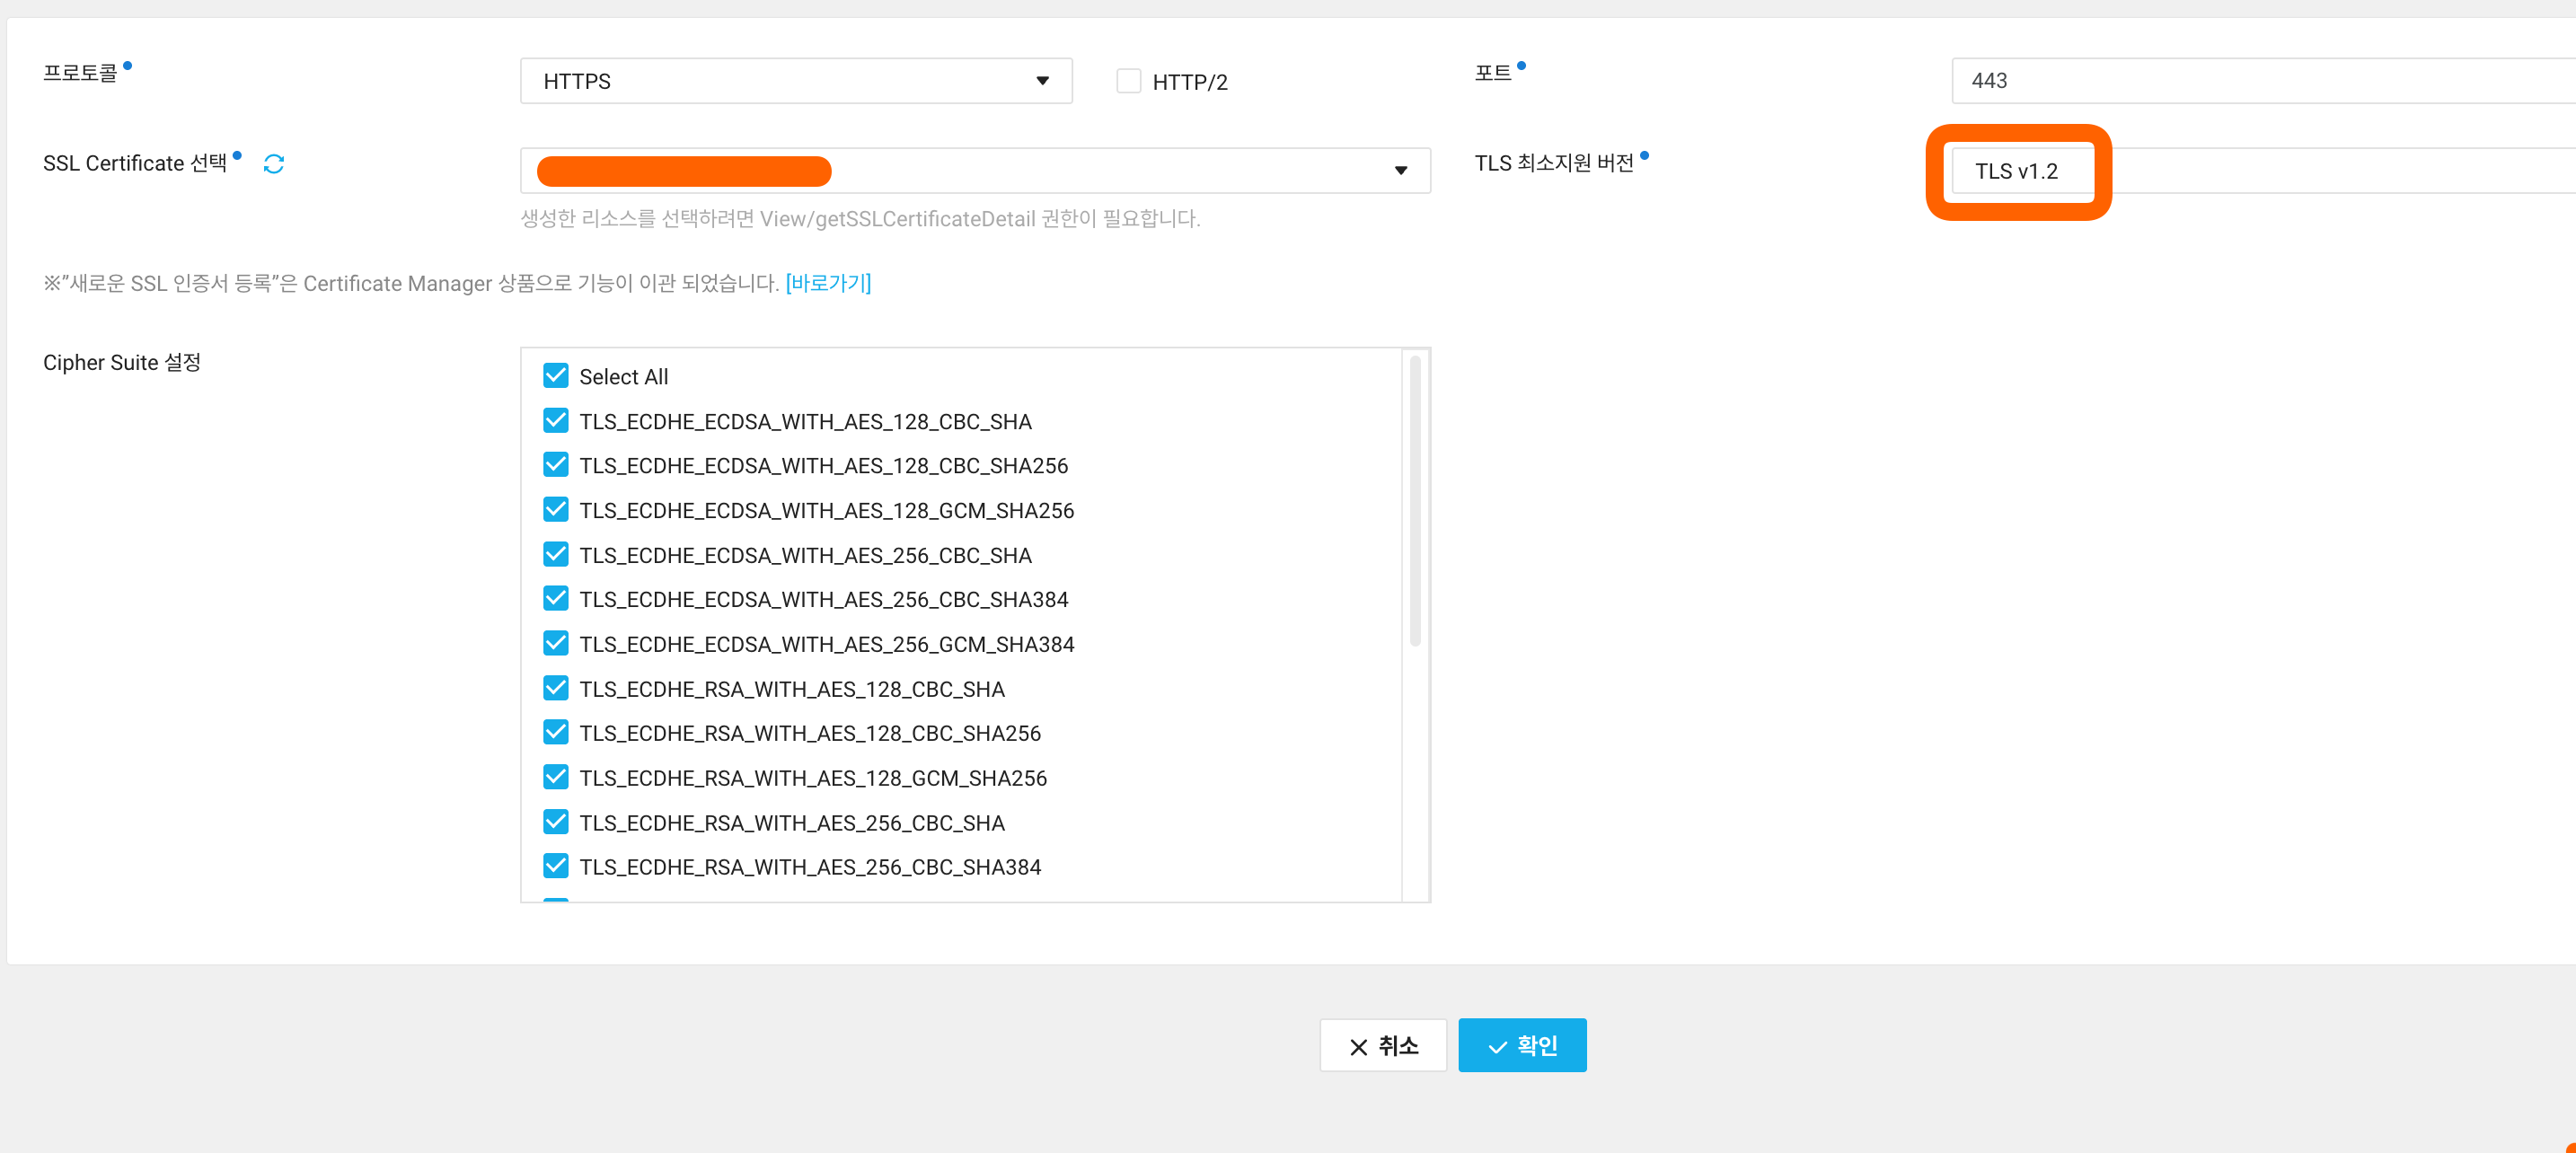Click the 취소 cancel button

[x=1383, y=1045]
